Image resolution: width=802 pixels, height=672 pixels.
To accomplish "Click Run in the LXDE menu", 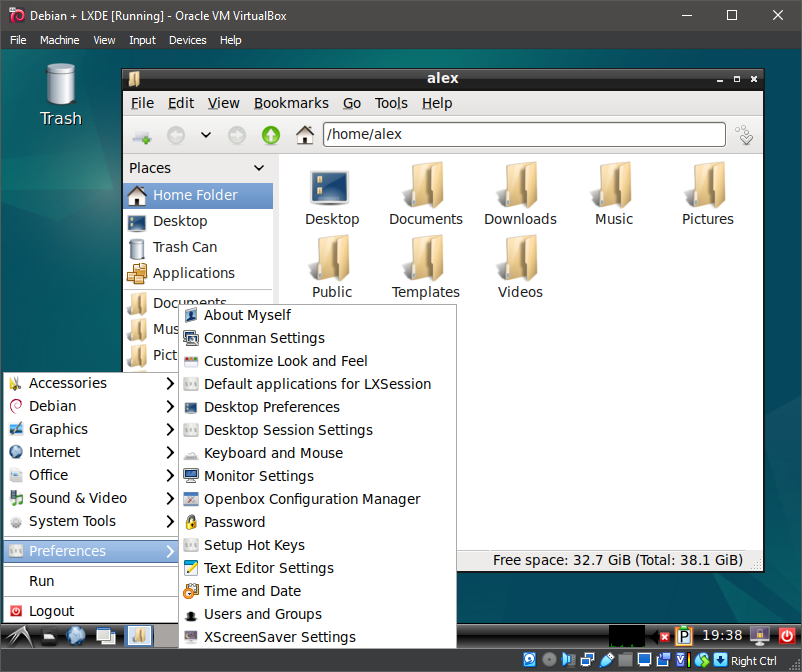I will pos(41,580).
